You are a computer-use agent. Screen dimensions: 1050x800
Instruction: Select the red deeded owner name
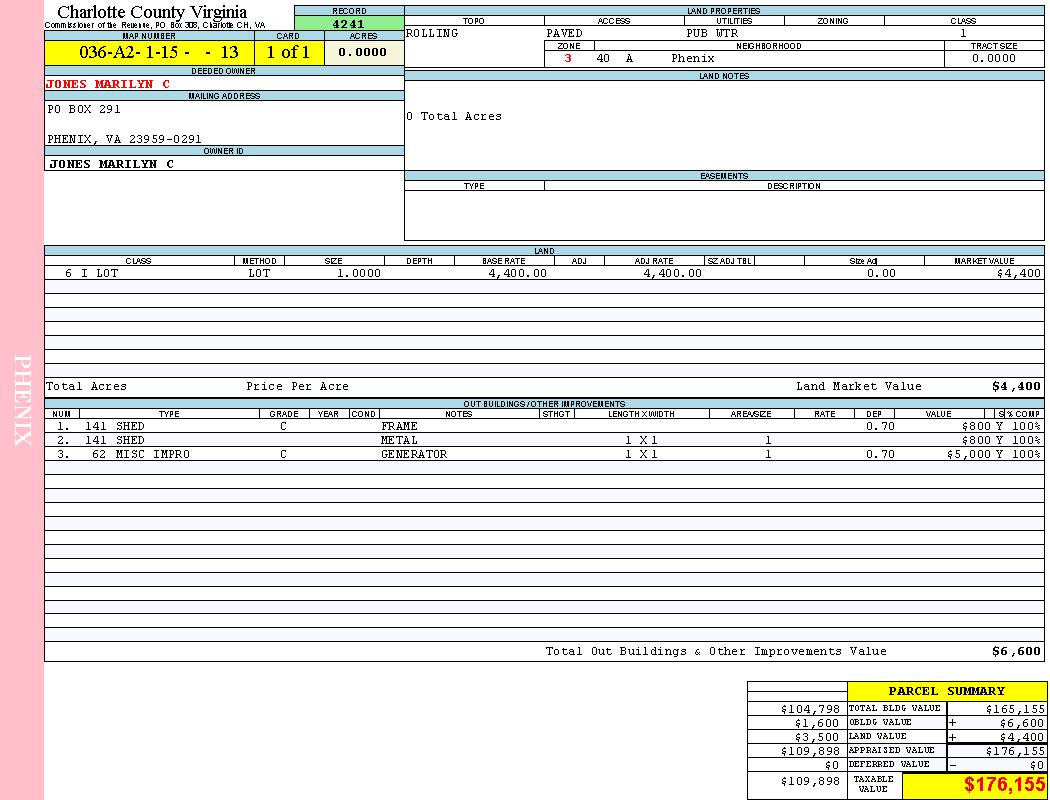108,84
